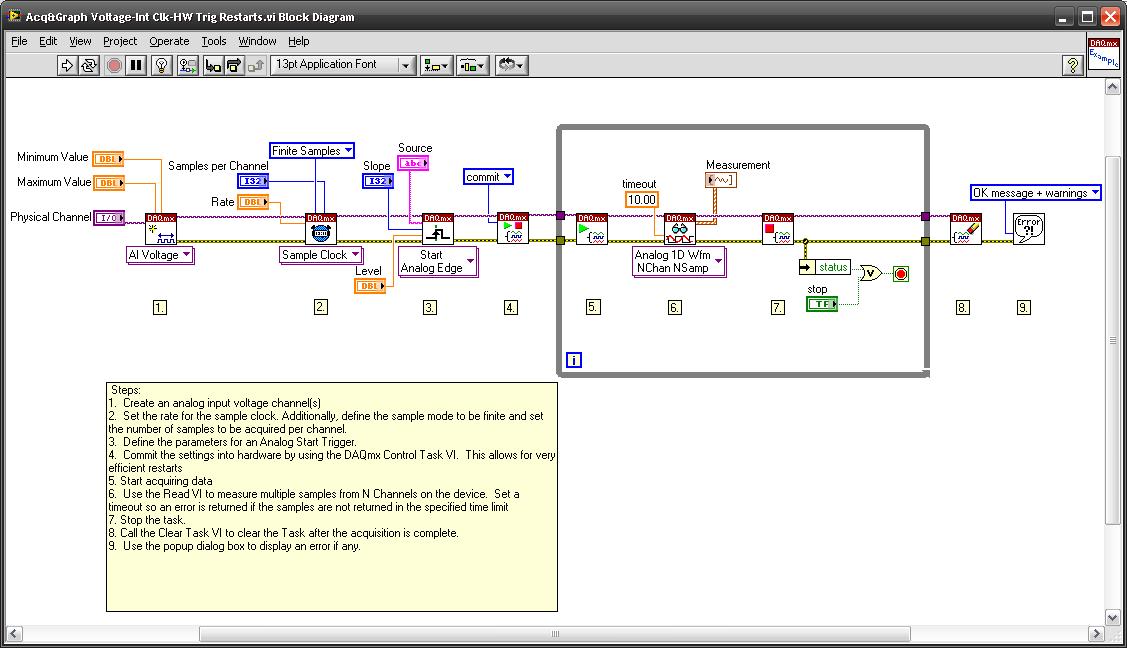Select the Maximum Value DBL terminal
Viewport: 1127px width, 648px height.
pos(109,182)
